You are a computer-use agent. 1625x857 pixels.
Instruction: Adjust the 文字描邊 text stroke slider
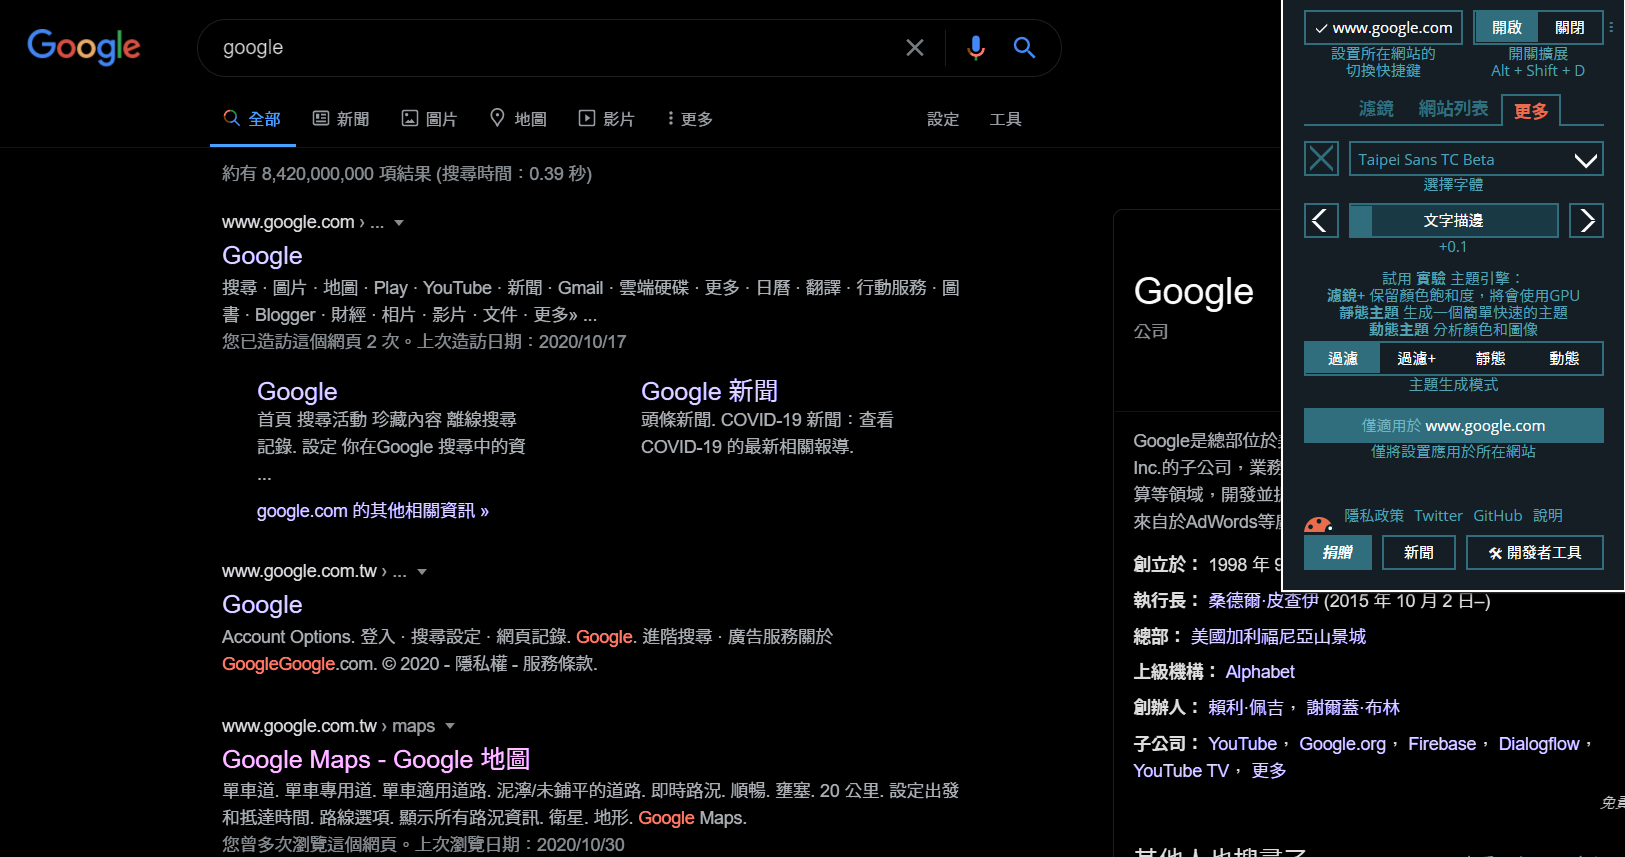point(1453,221)
